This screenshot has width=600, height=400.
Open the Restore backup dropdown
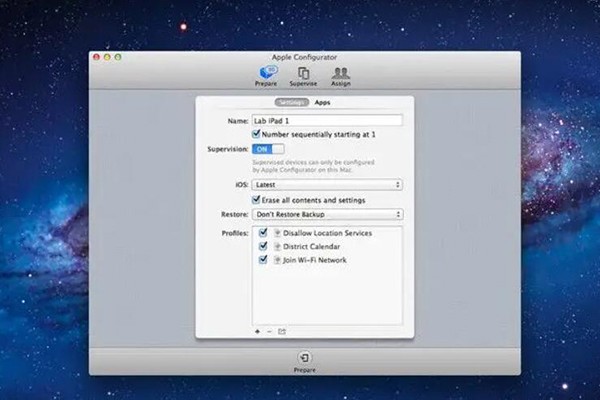(x=328, y=214)
